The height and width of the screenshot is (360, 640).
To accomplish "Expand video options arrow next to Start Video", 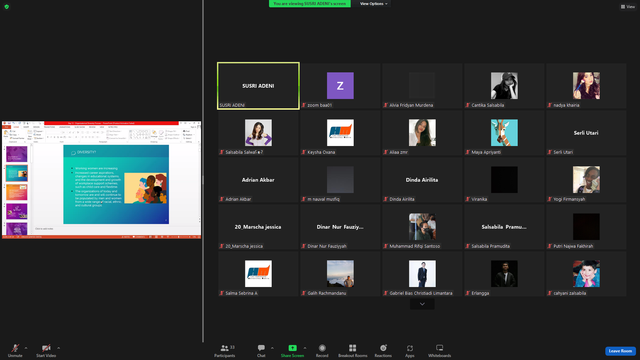I will point(58,348).
